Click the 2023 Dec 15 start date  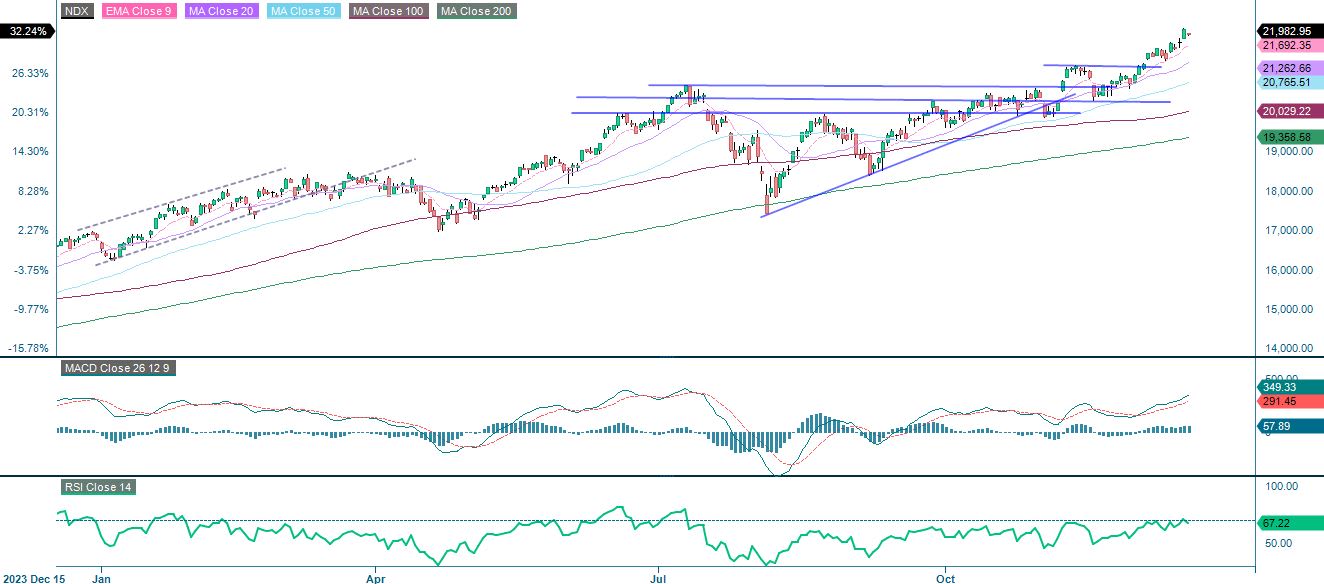click(36, 578)
